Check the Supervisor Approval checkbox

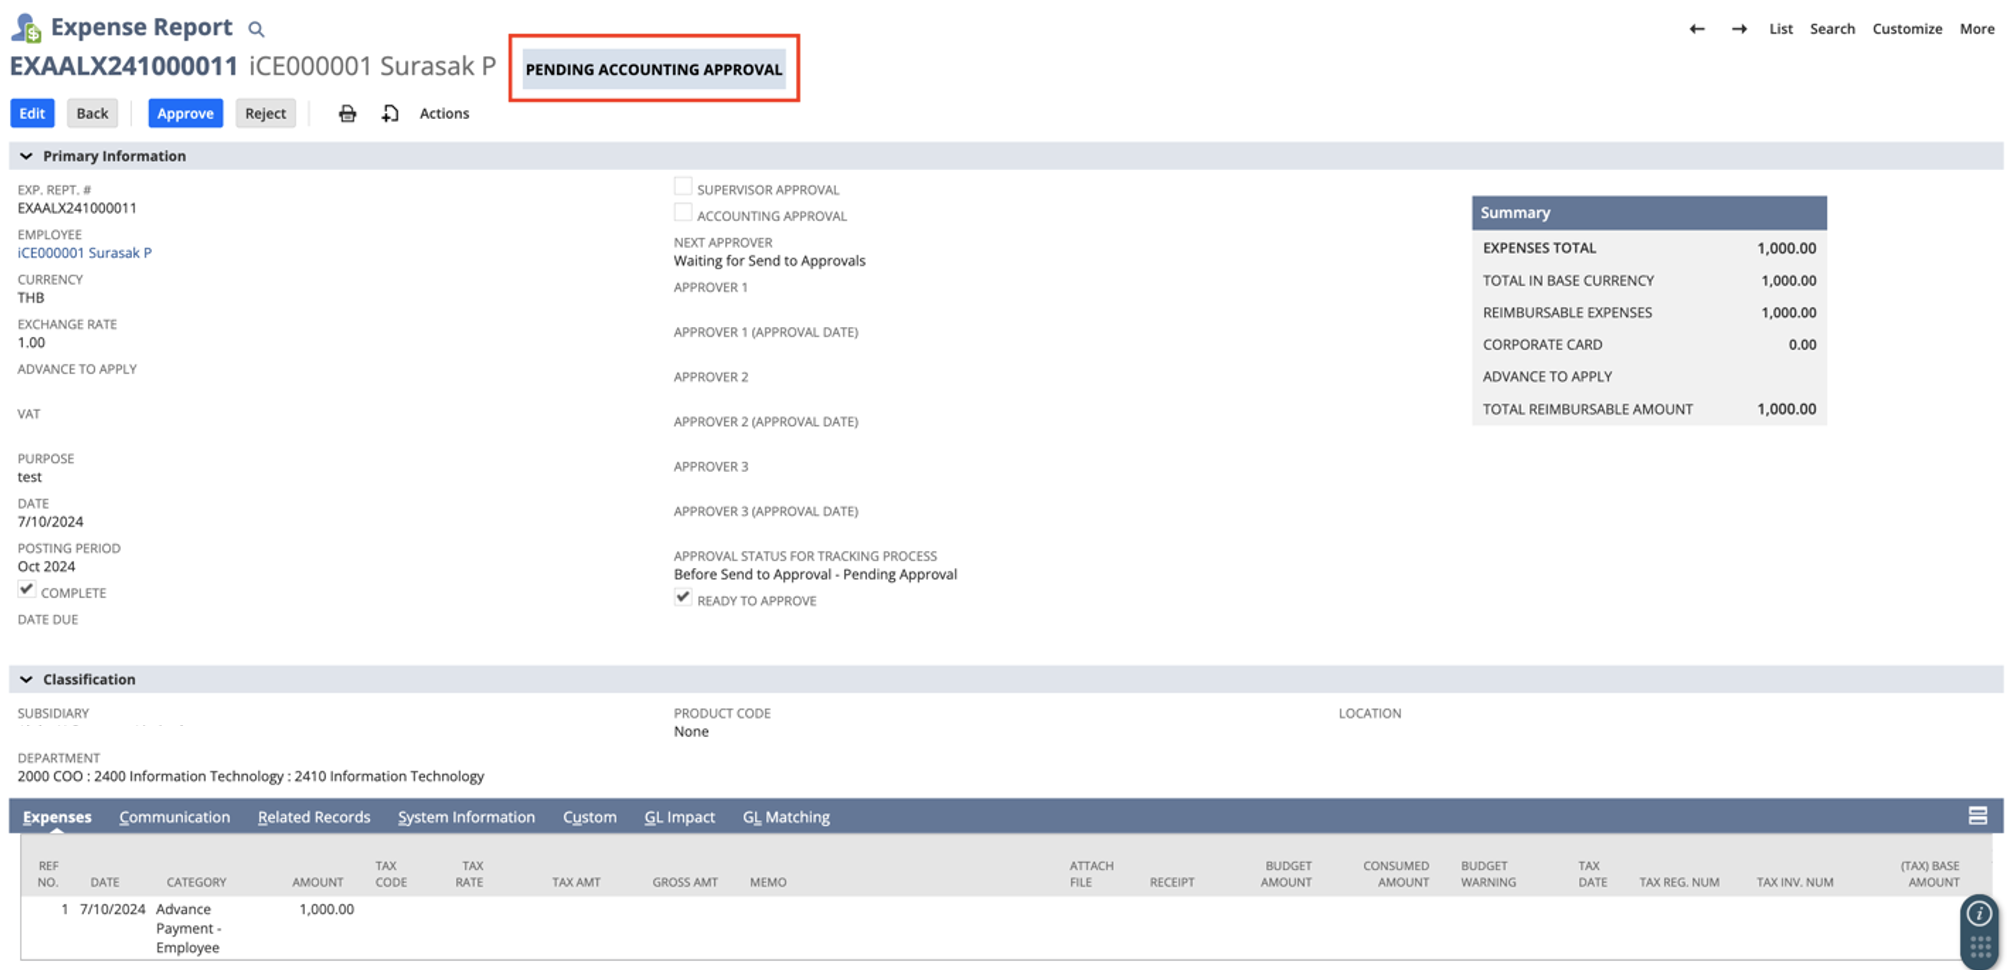[x=683, y=185]
